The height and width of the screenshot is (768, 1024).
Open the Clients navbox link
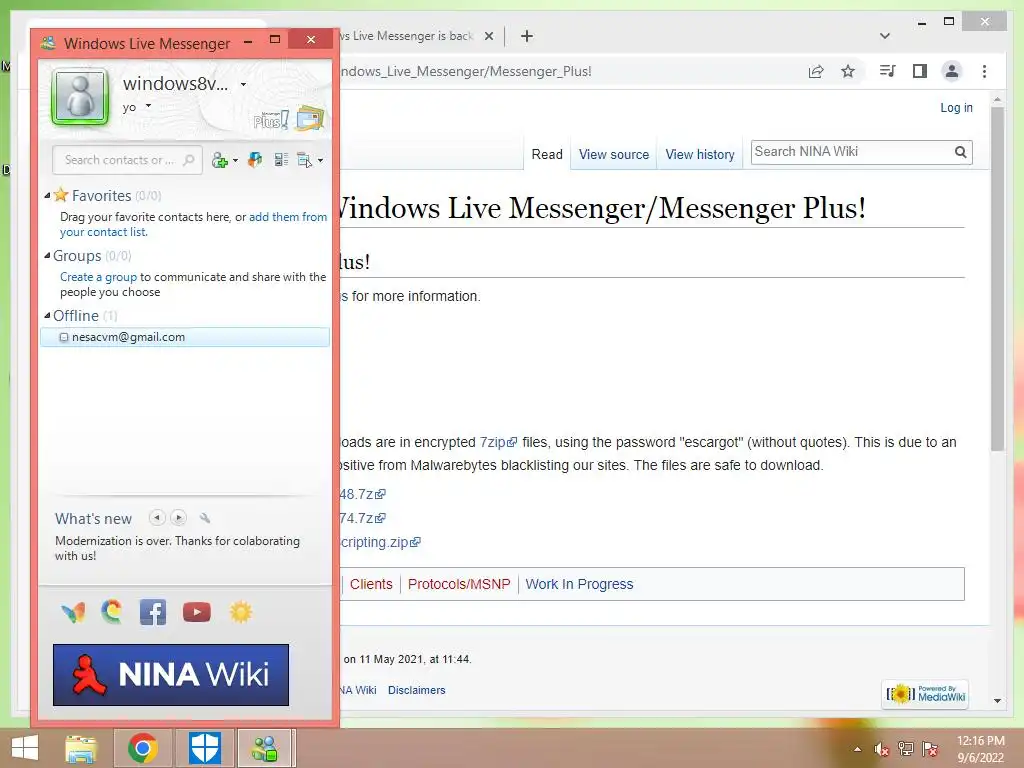tap(371, 584)
